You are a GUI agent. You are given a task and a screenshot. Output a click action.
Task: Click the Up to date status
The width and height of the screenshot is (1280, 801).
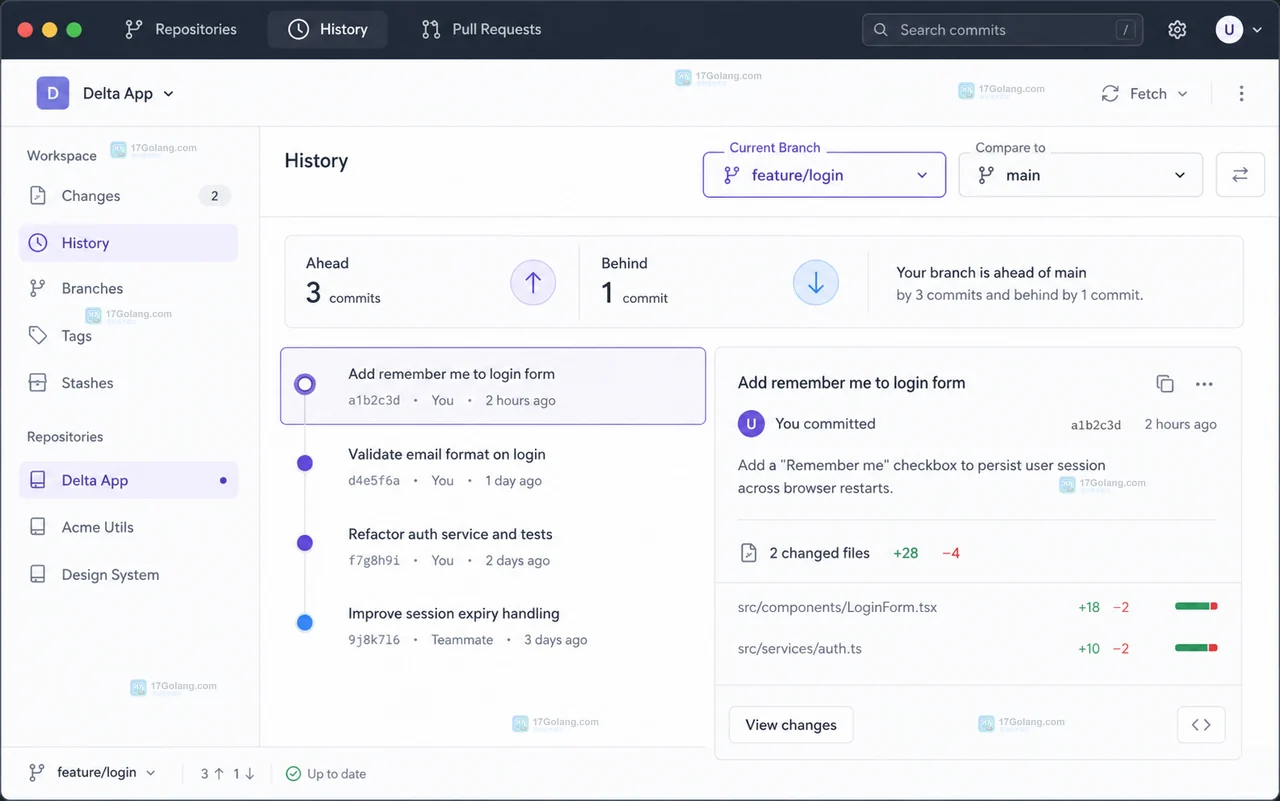click(326, 774)
